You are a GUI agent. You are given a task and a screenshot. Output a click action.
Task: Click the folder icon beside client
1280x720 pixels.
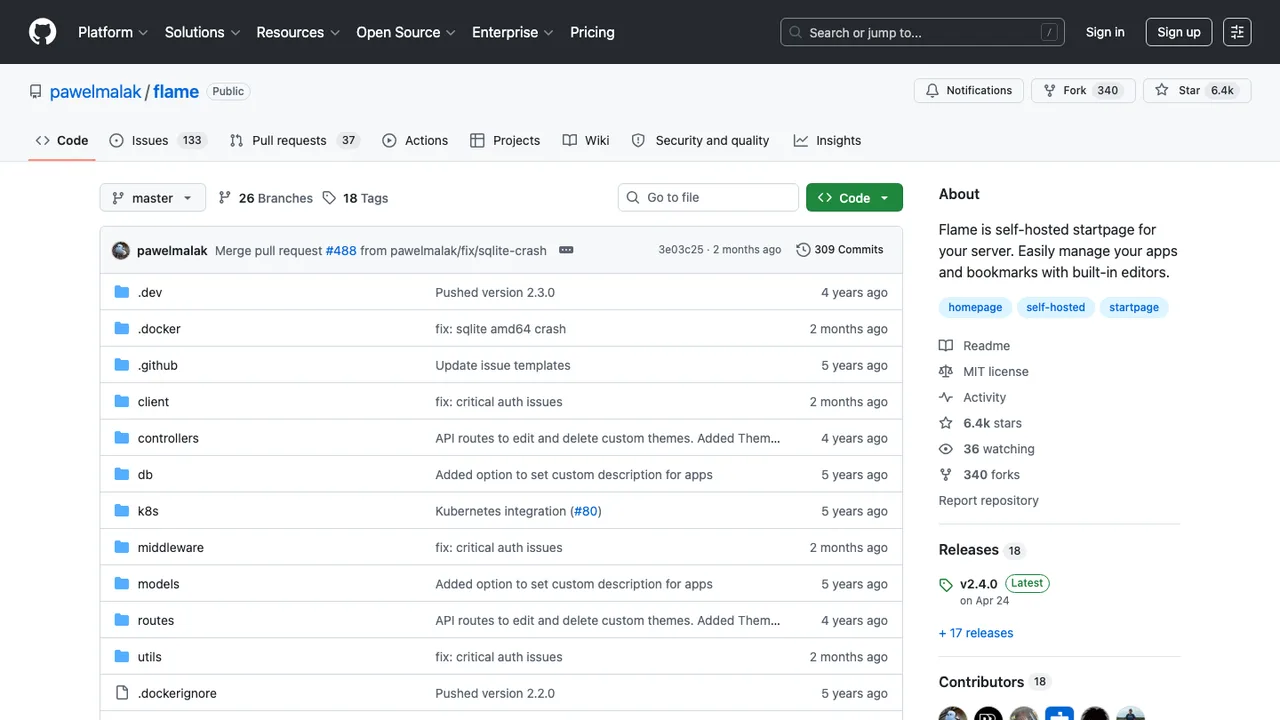[x=122, y=401]
